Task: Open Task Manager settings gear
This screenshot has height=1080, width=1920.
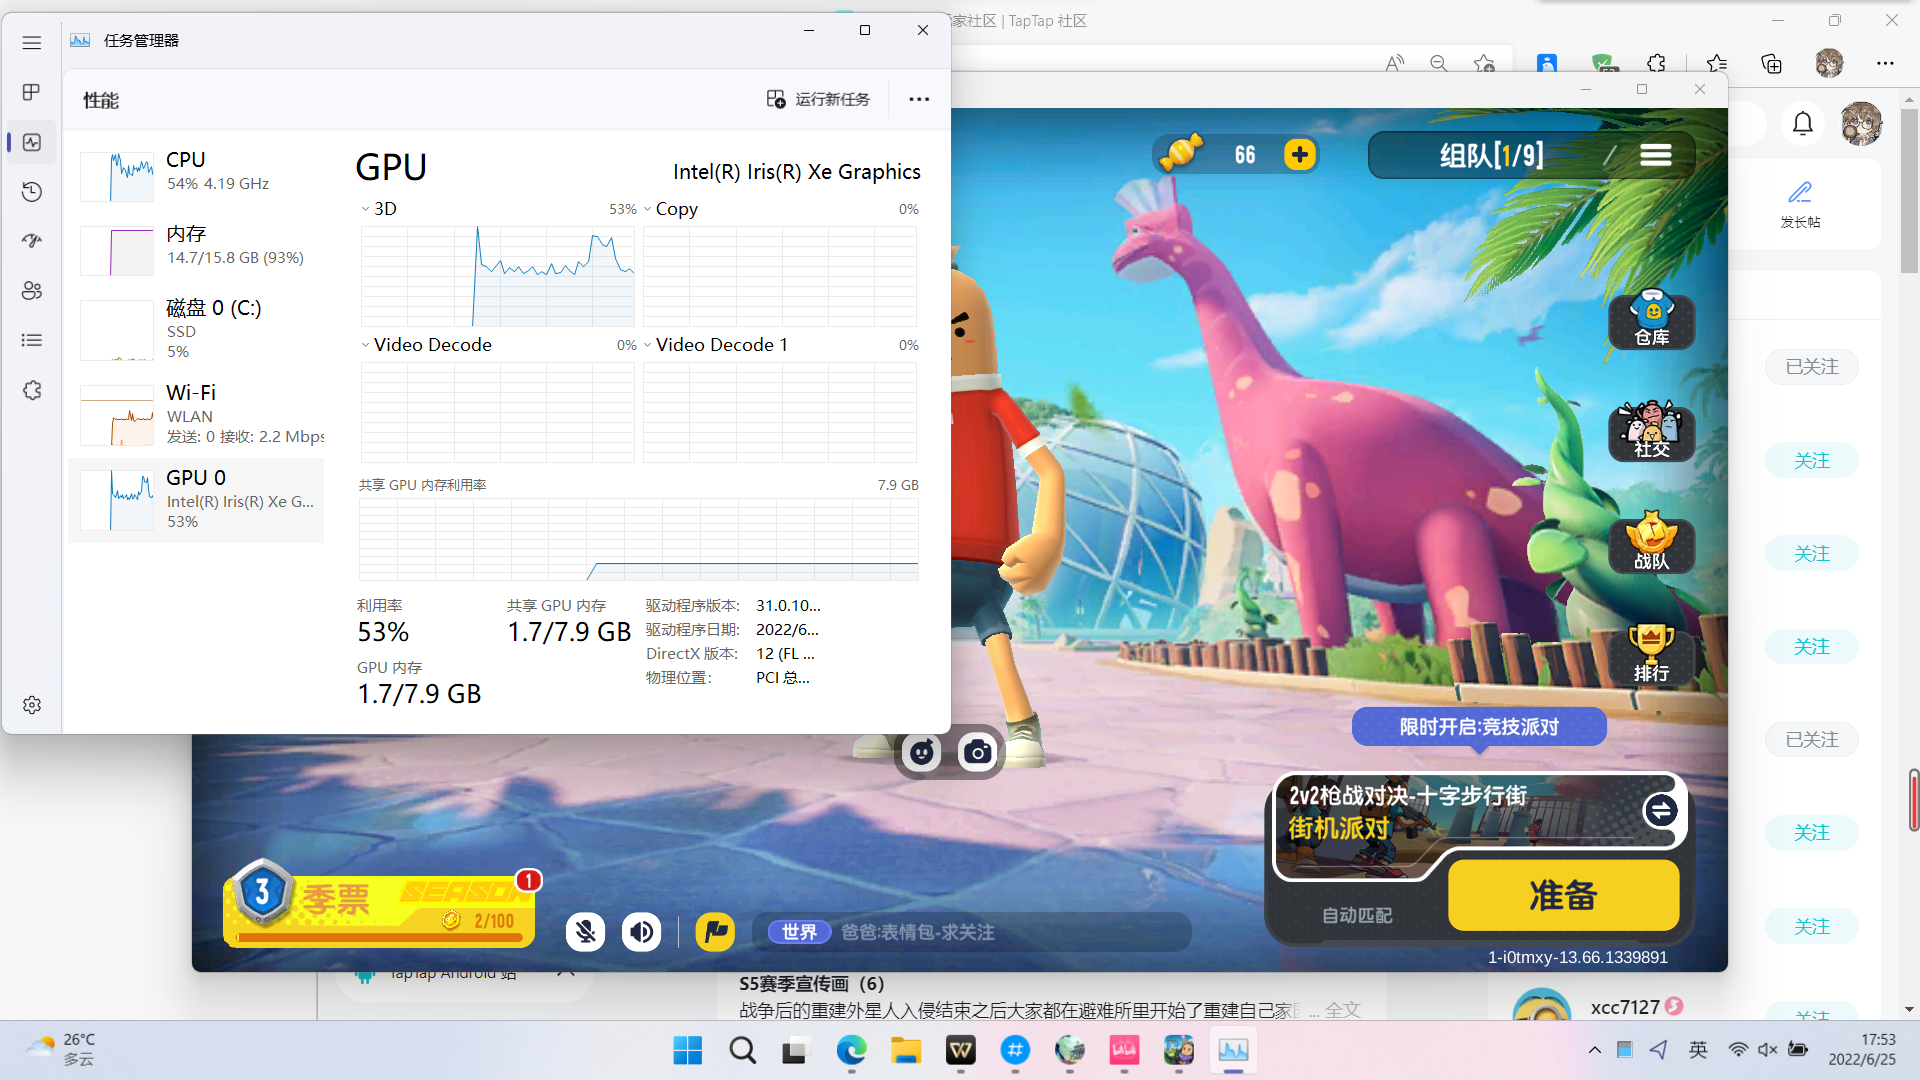Action: [x=32, y=705]
